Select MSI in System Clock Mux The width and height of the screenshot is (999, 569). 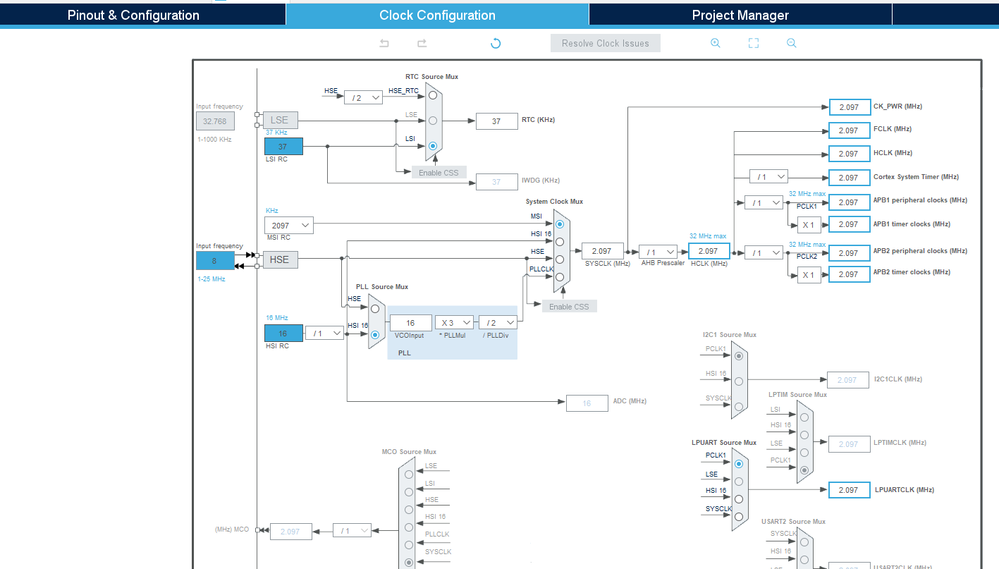559,224
